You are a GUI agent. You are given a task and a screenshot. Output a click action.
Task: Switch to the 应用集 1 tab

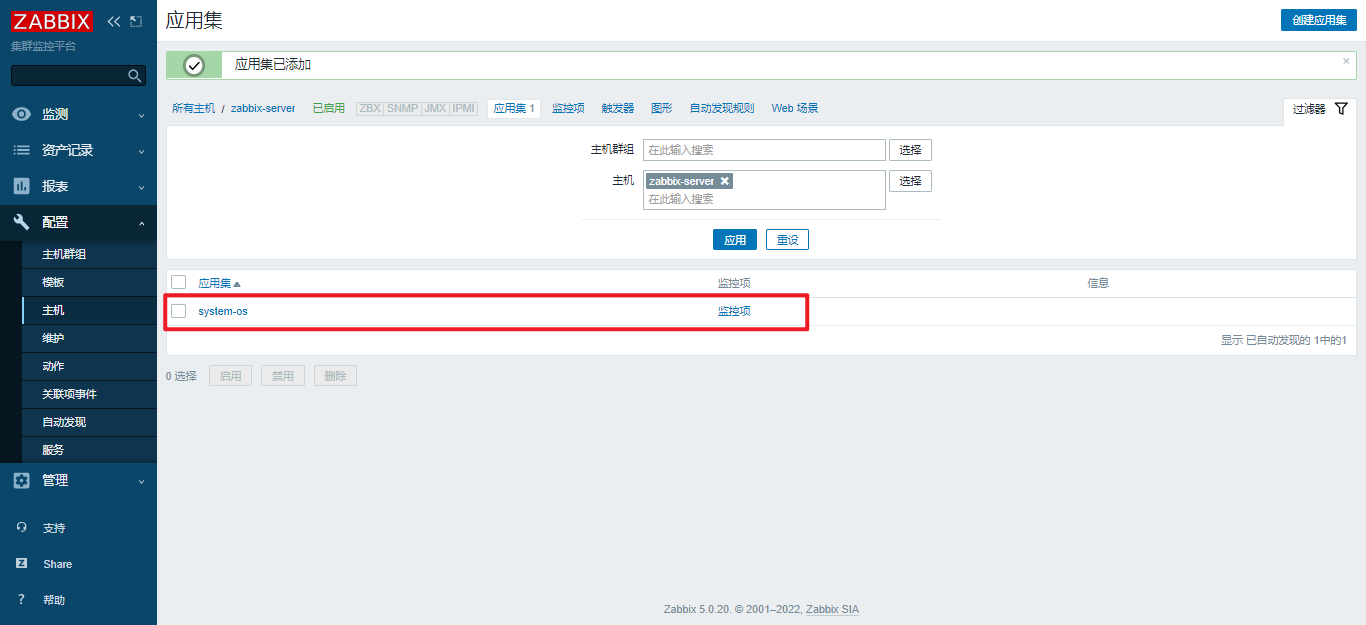coord(514,108)
